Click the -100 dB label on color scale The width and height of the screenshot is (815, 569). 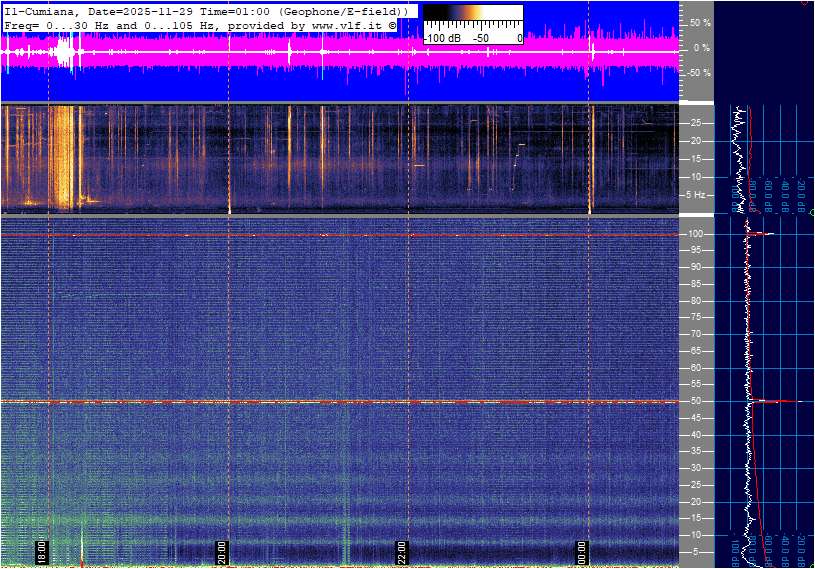tap(440, 38)
